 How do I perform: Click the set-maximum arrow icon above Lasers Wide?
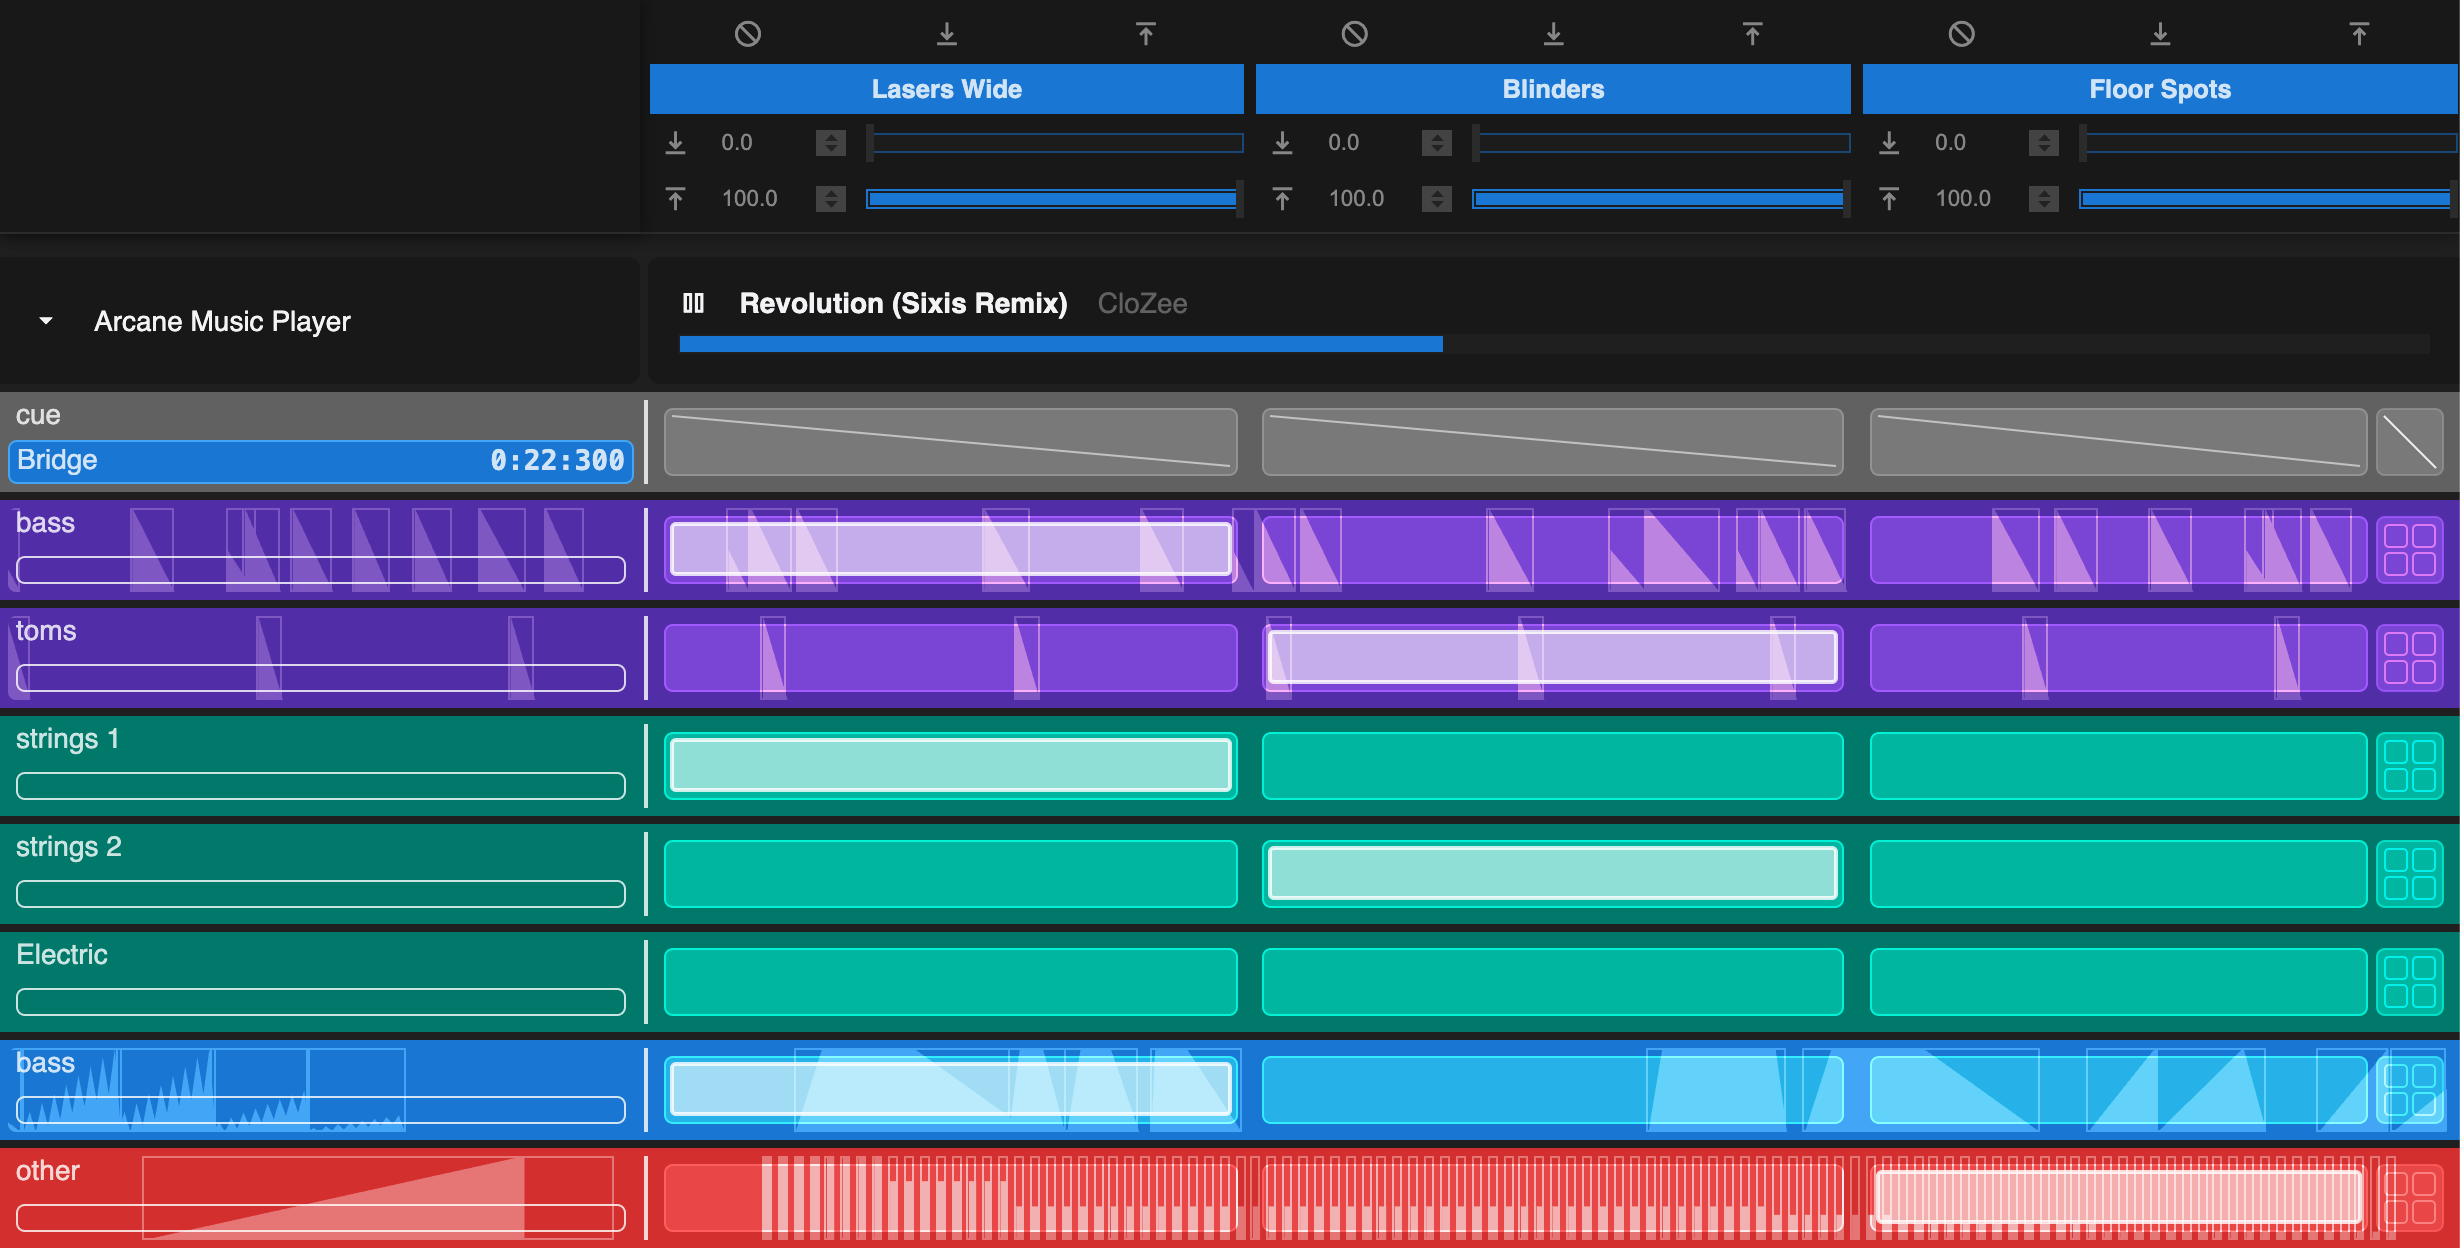point(1145,34)
